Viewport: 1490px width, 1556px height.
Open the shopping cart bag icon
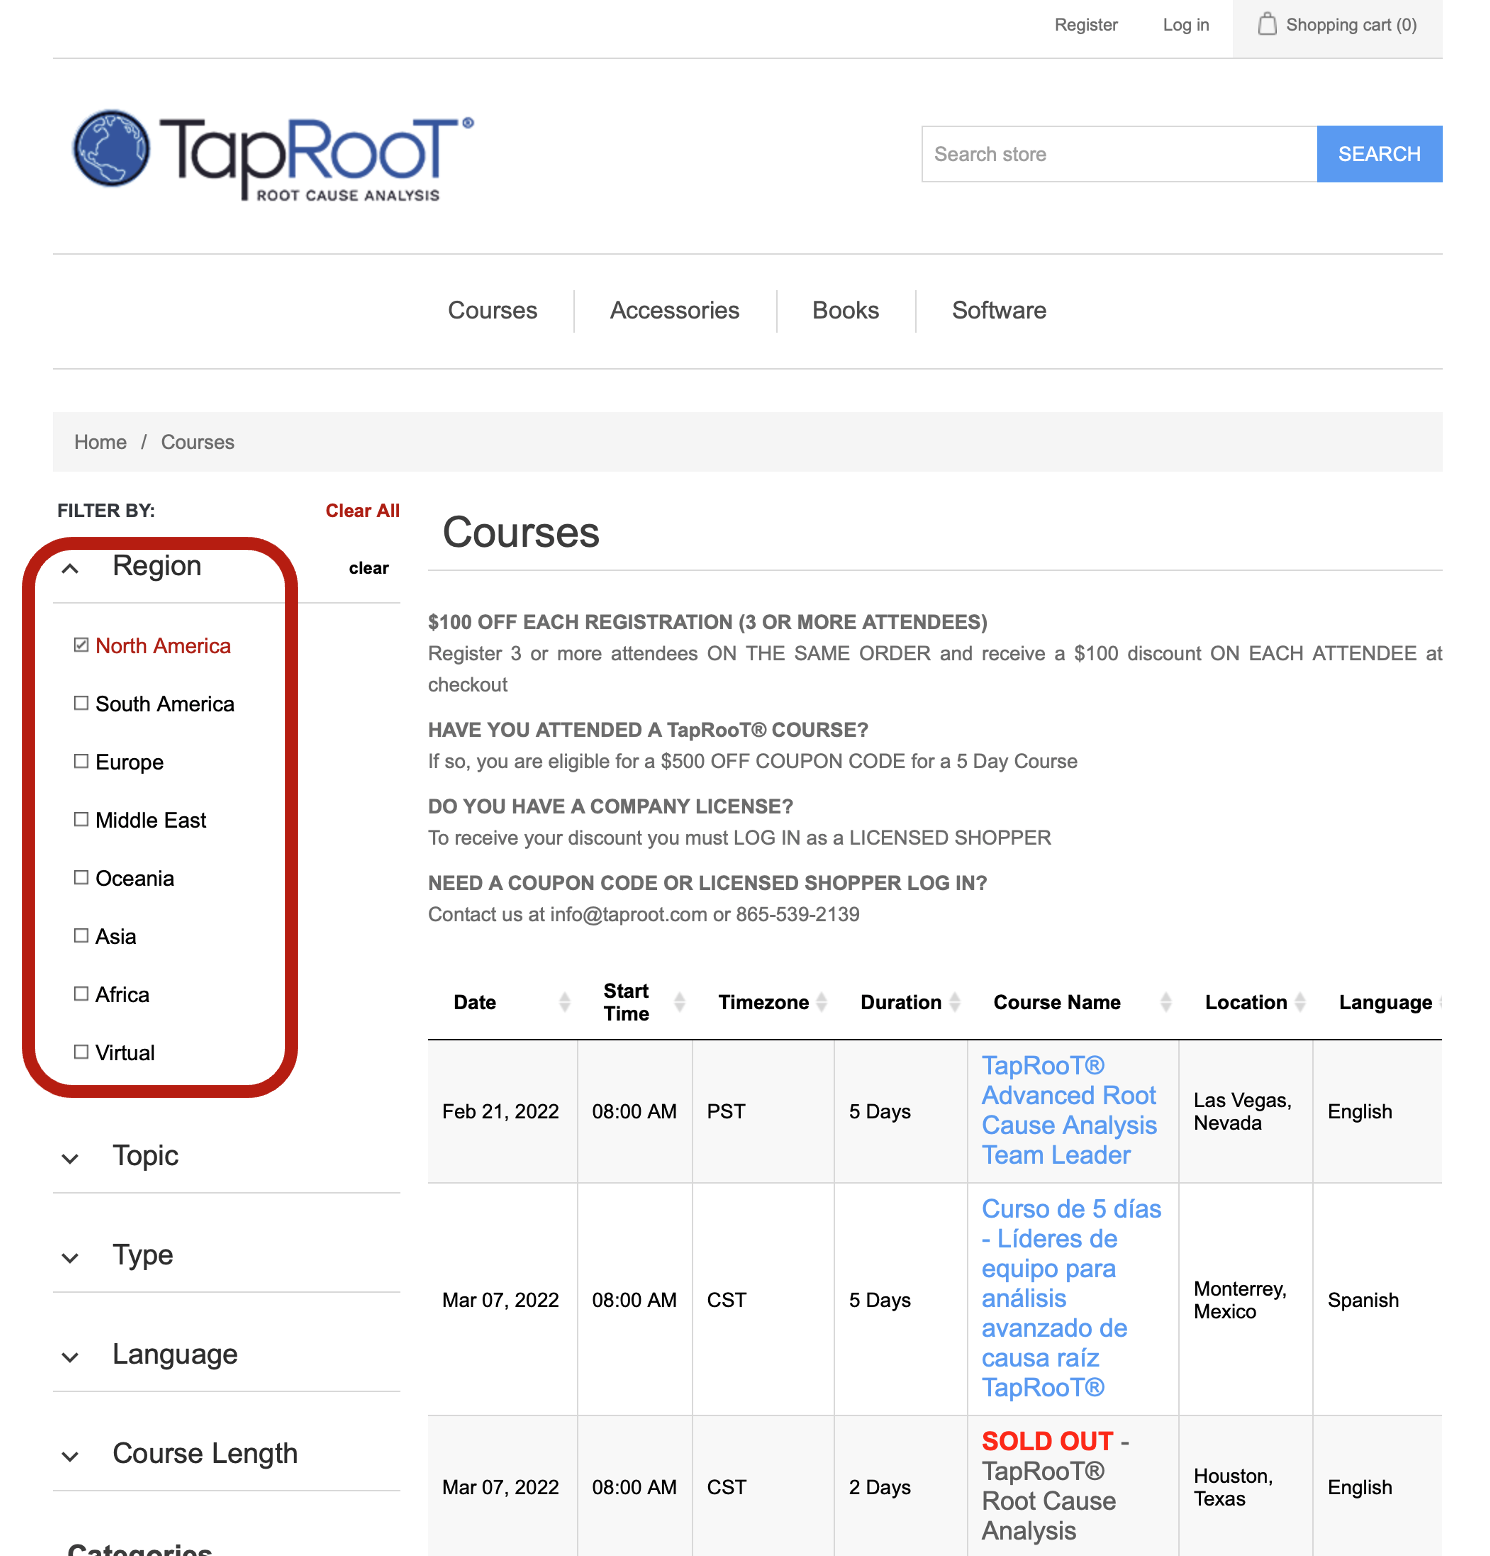pyautogui.click(x=1267, y=24)
